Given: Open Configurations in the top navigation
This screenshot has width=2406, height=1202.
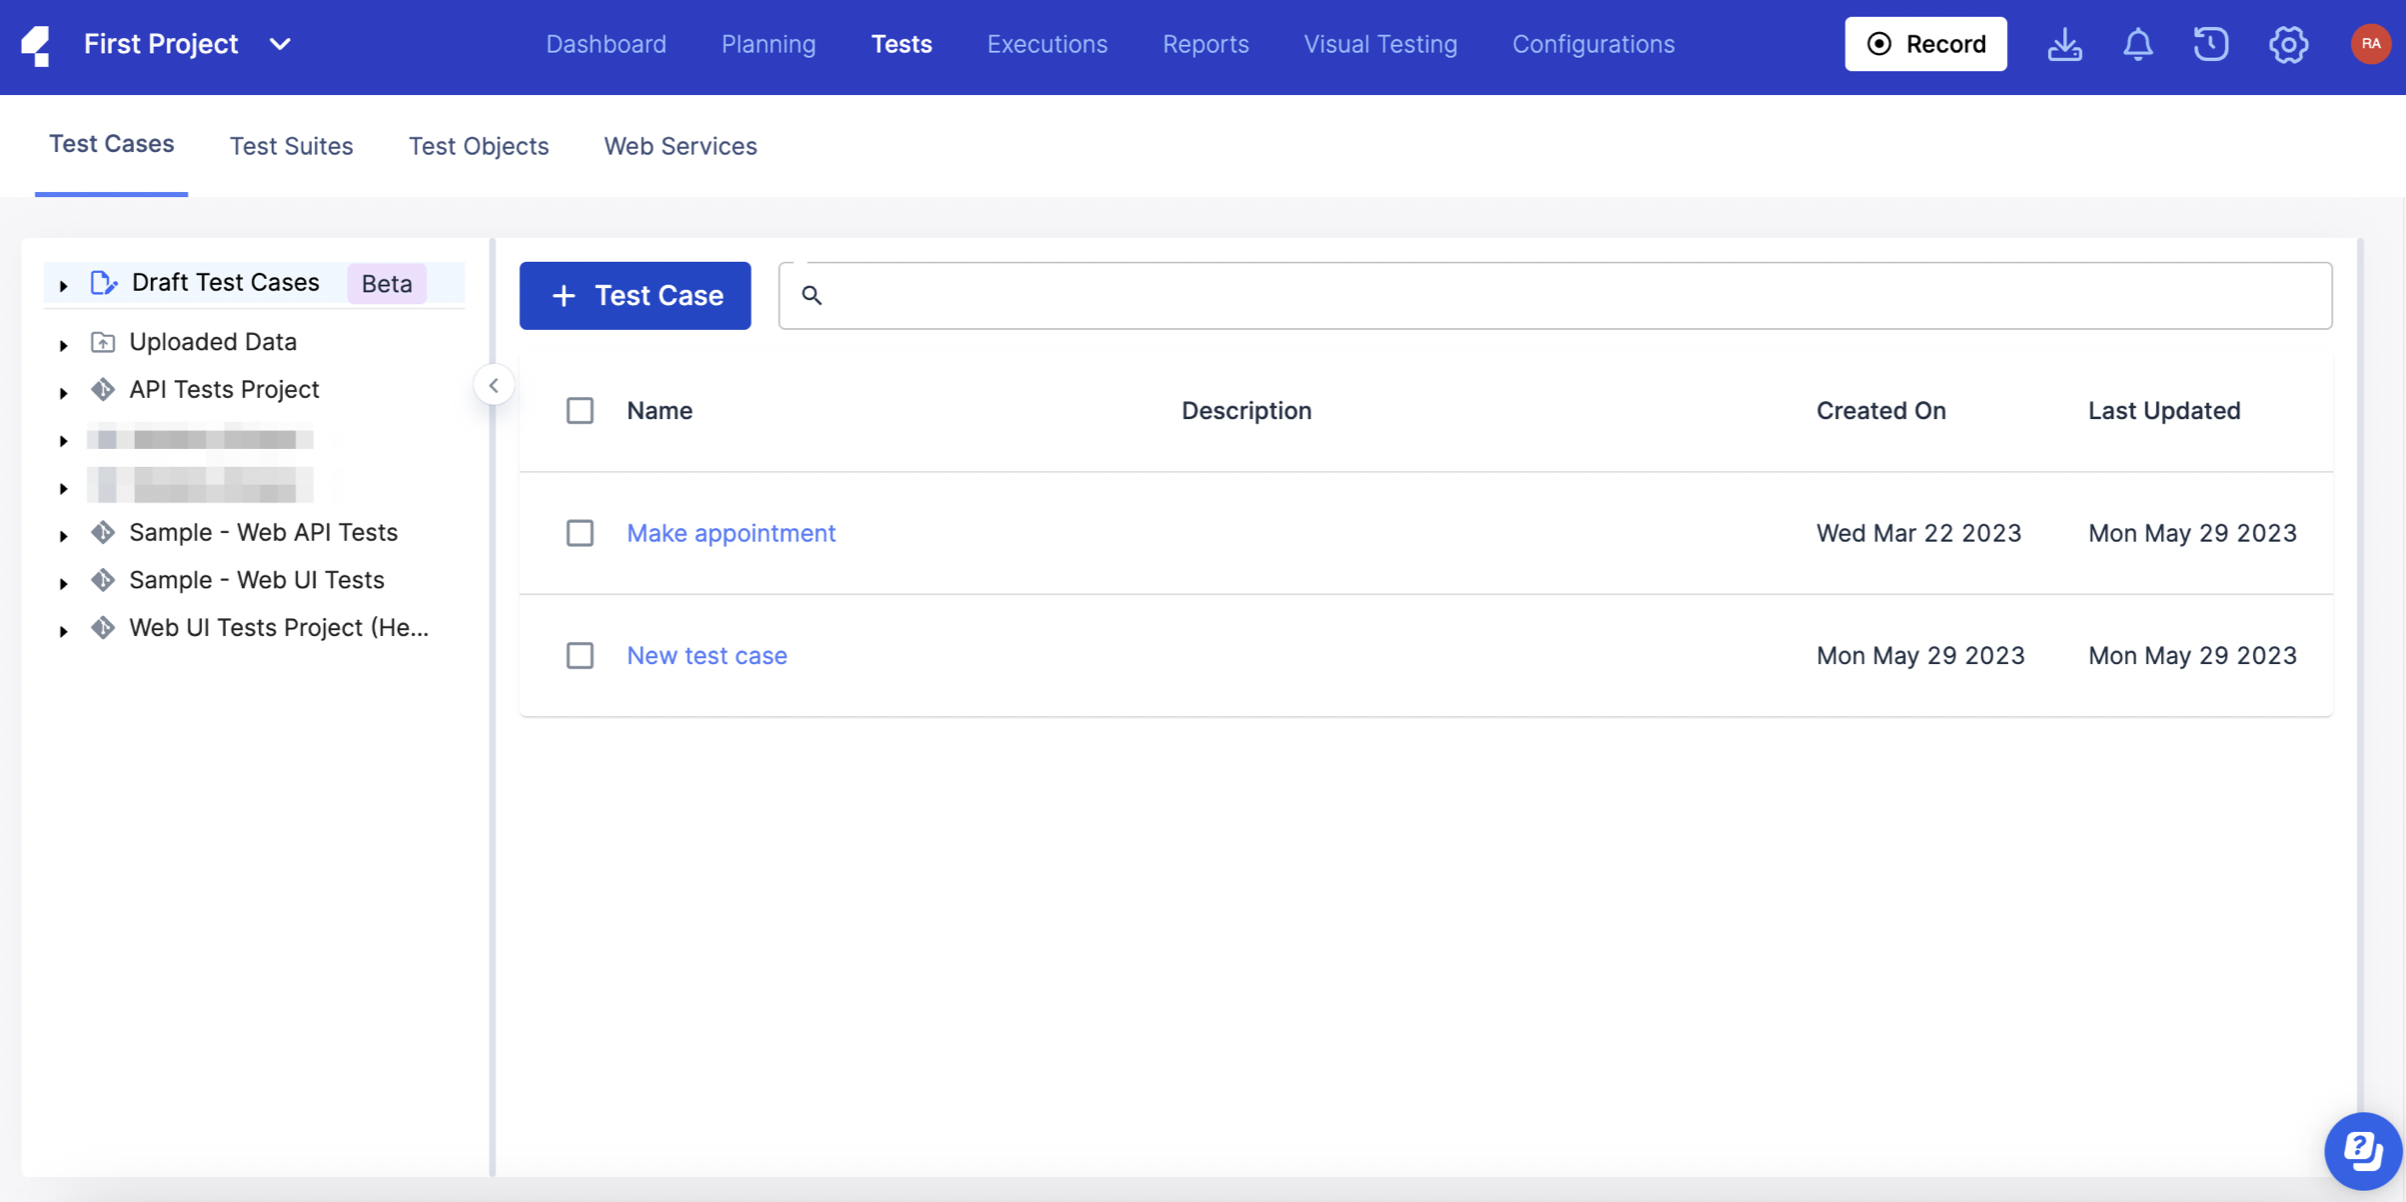Looking at the screenshot, I should [x=1593, y=44].
